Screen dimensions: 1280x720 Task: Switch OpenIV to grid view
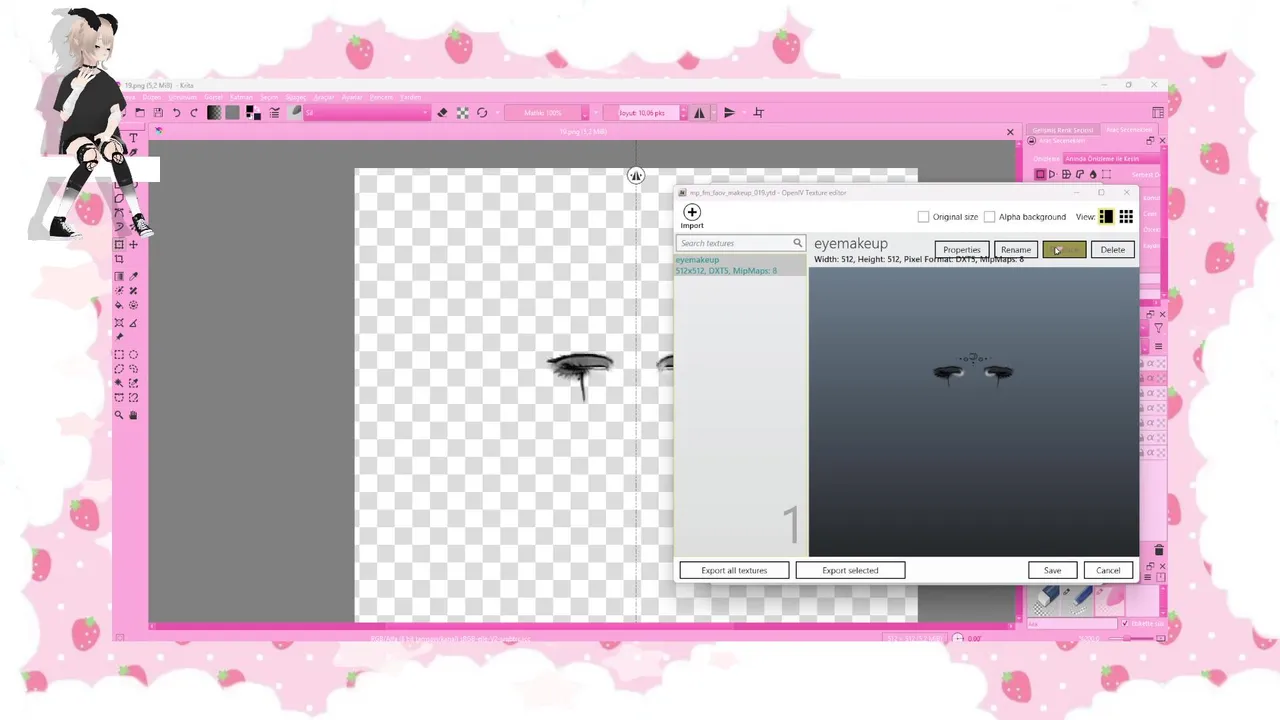pyautogui.click(x=1126, y=217)
